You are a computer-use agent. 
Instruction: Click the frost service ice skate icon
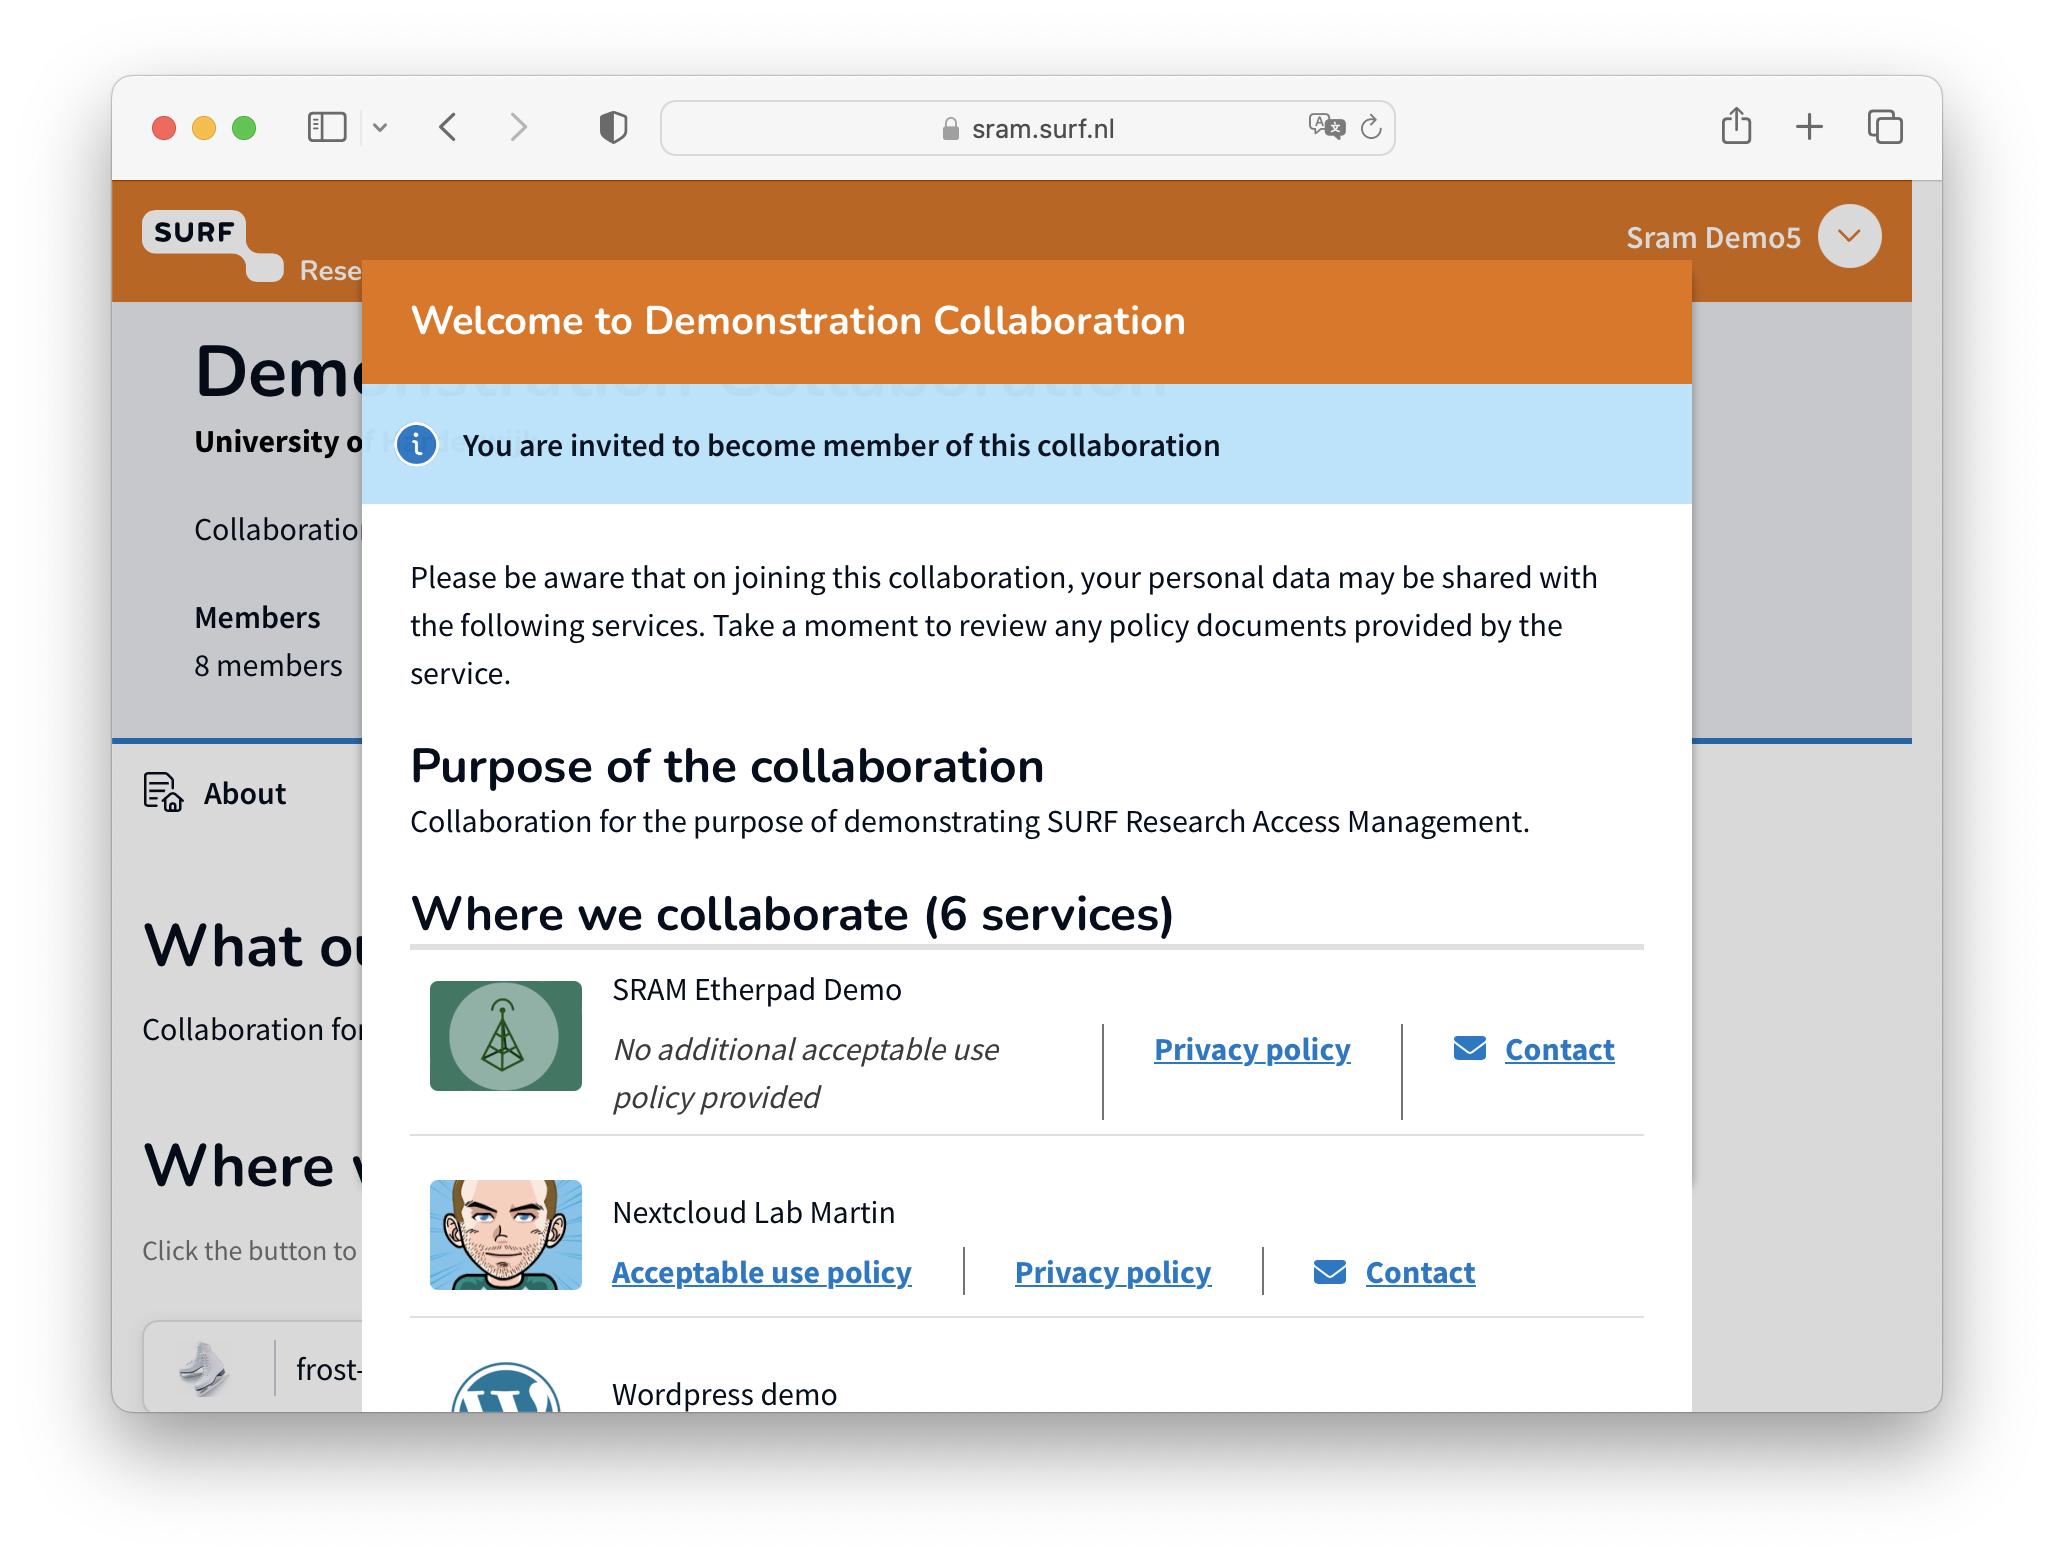point(204,1369)
